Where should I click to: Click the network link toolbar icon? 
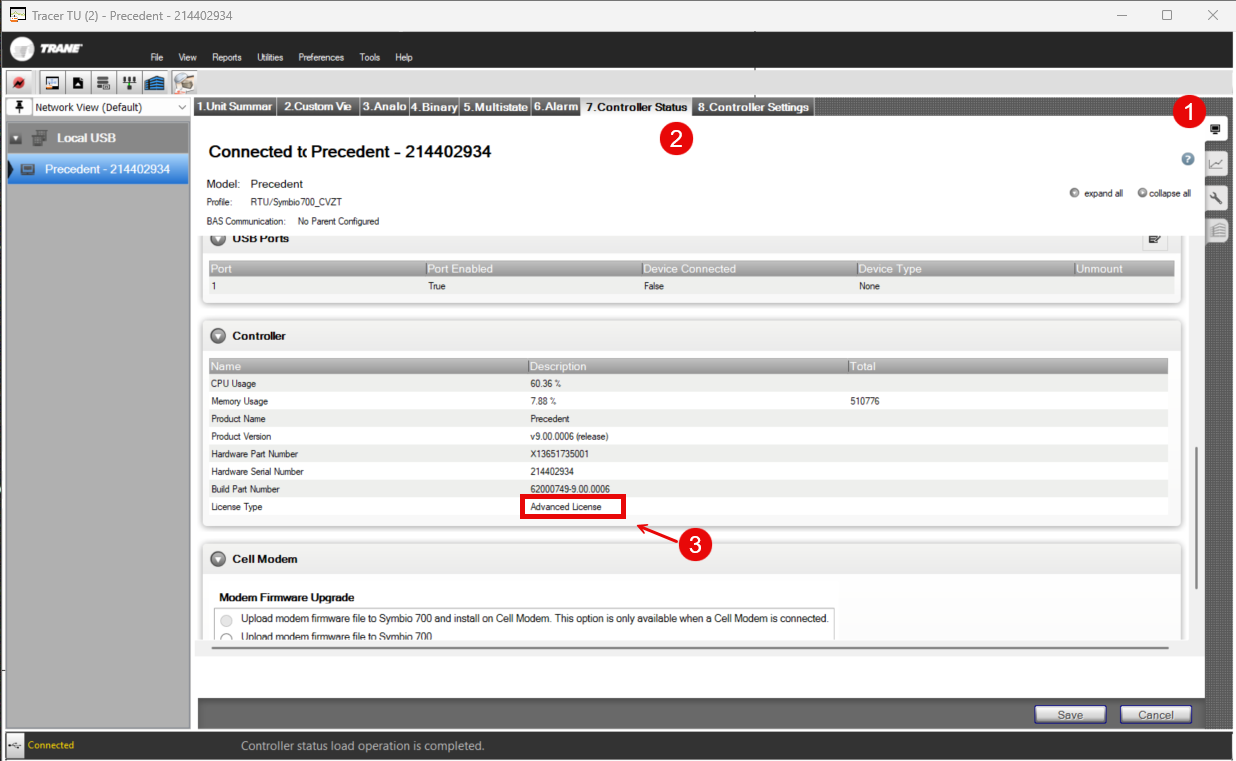128,82
